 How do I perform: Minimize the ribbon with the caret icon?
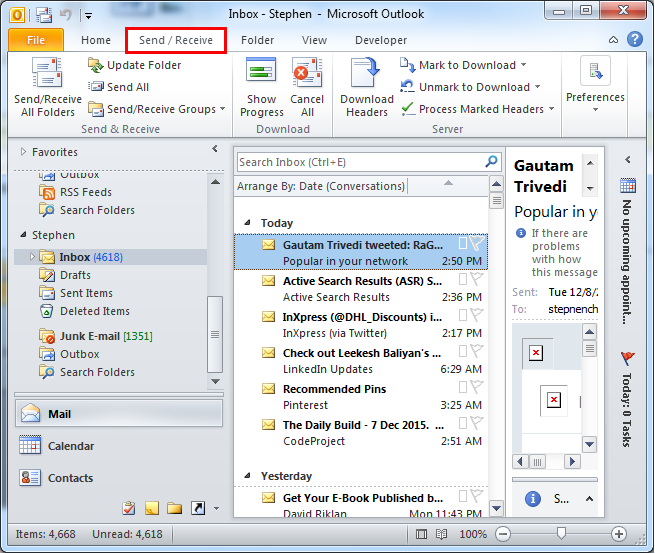613,40
